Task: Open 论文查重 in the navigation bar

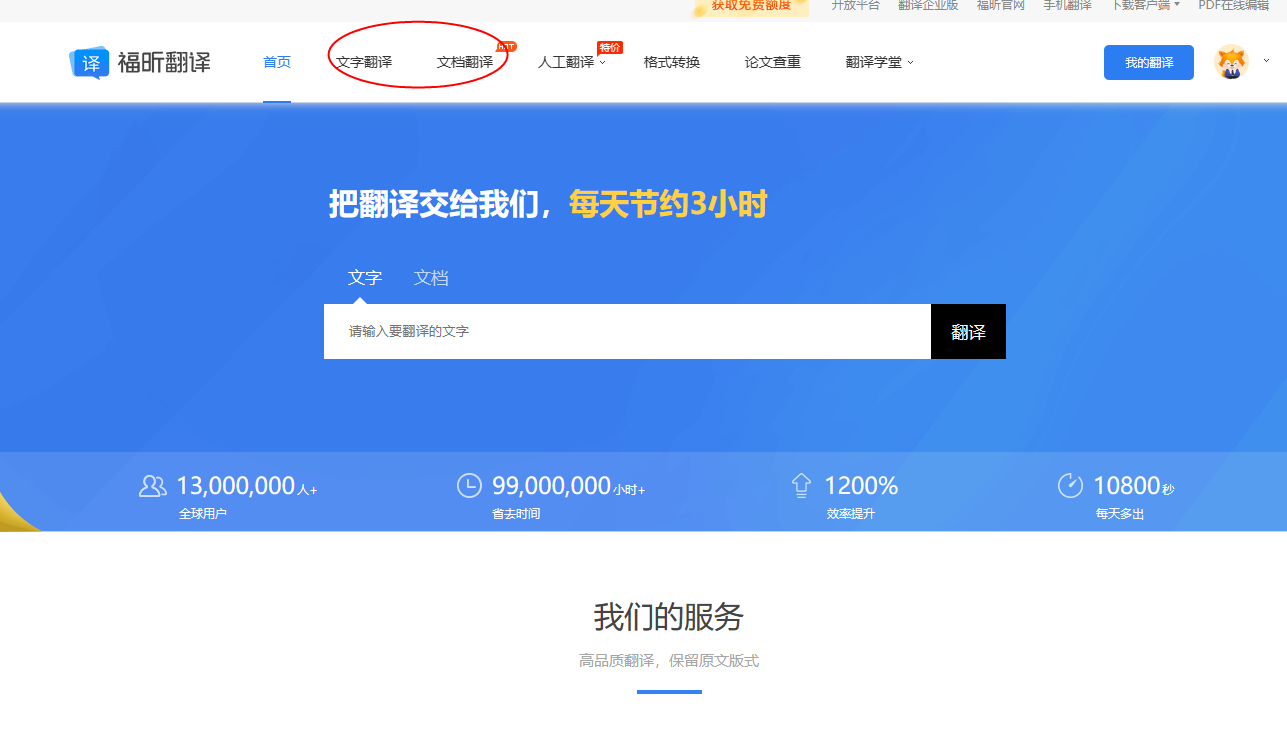Action: (773, 62)
